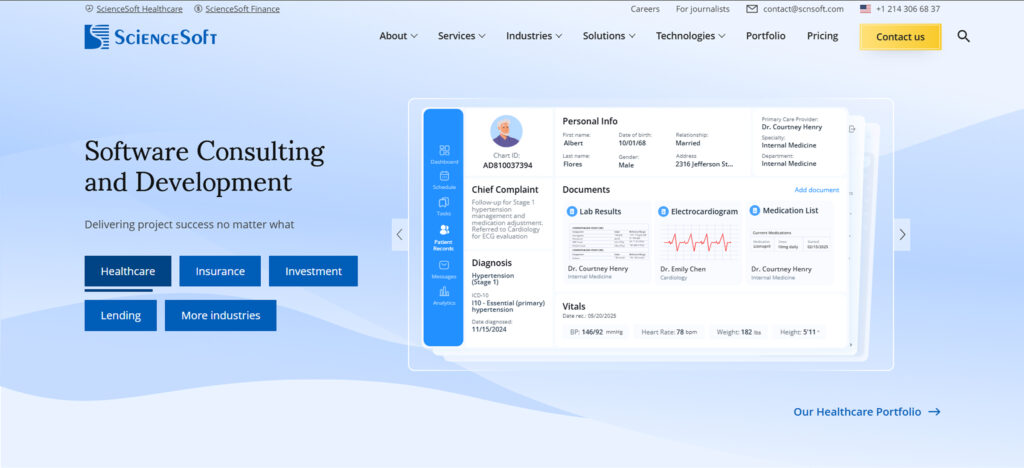The image size is (1024, 468).
Task: Click the Schedule calendar icon
Action: tap(444, 176)
